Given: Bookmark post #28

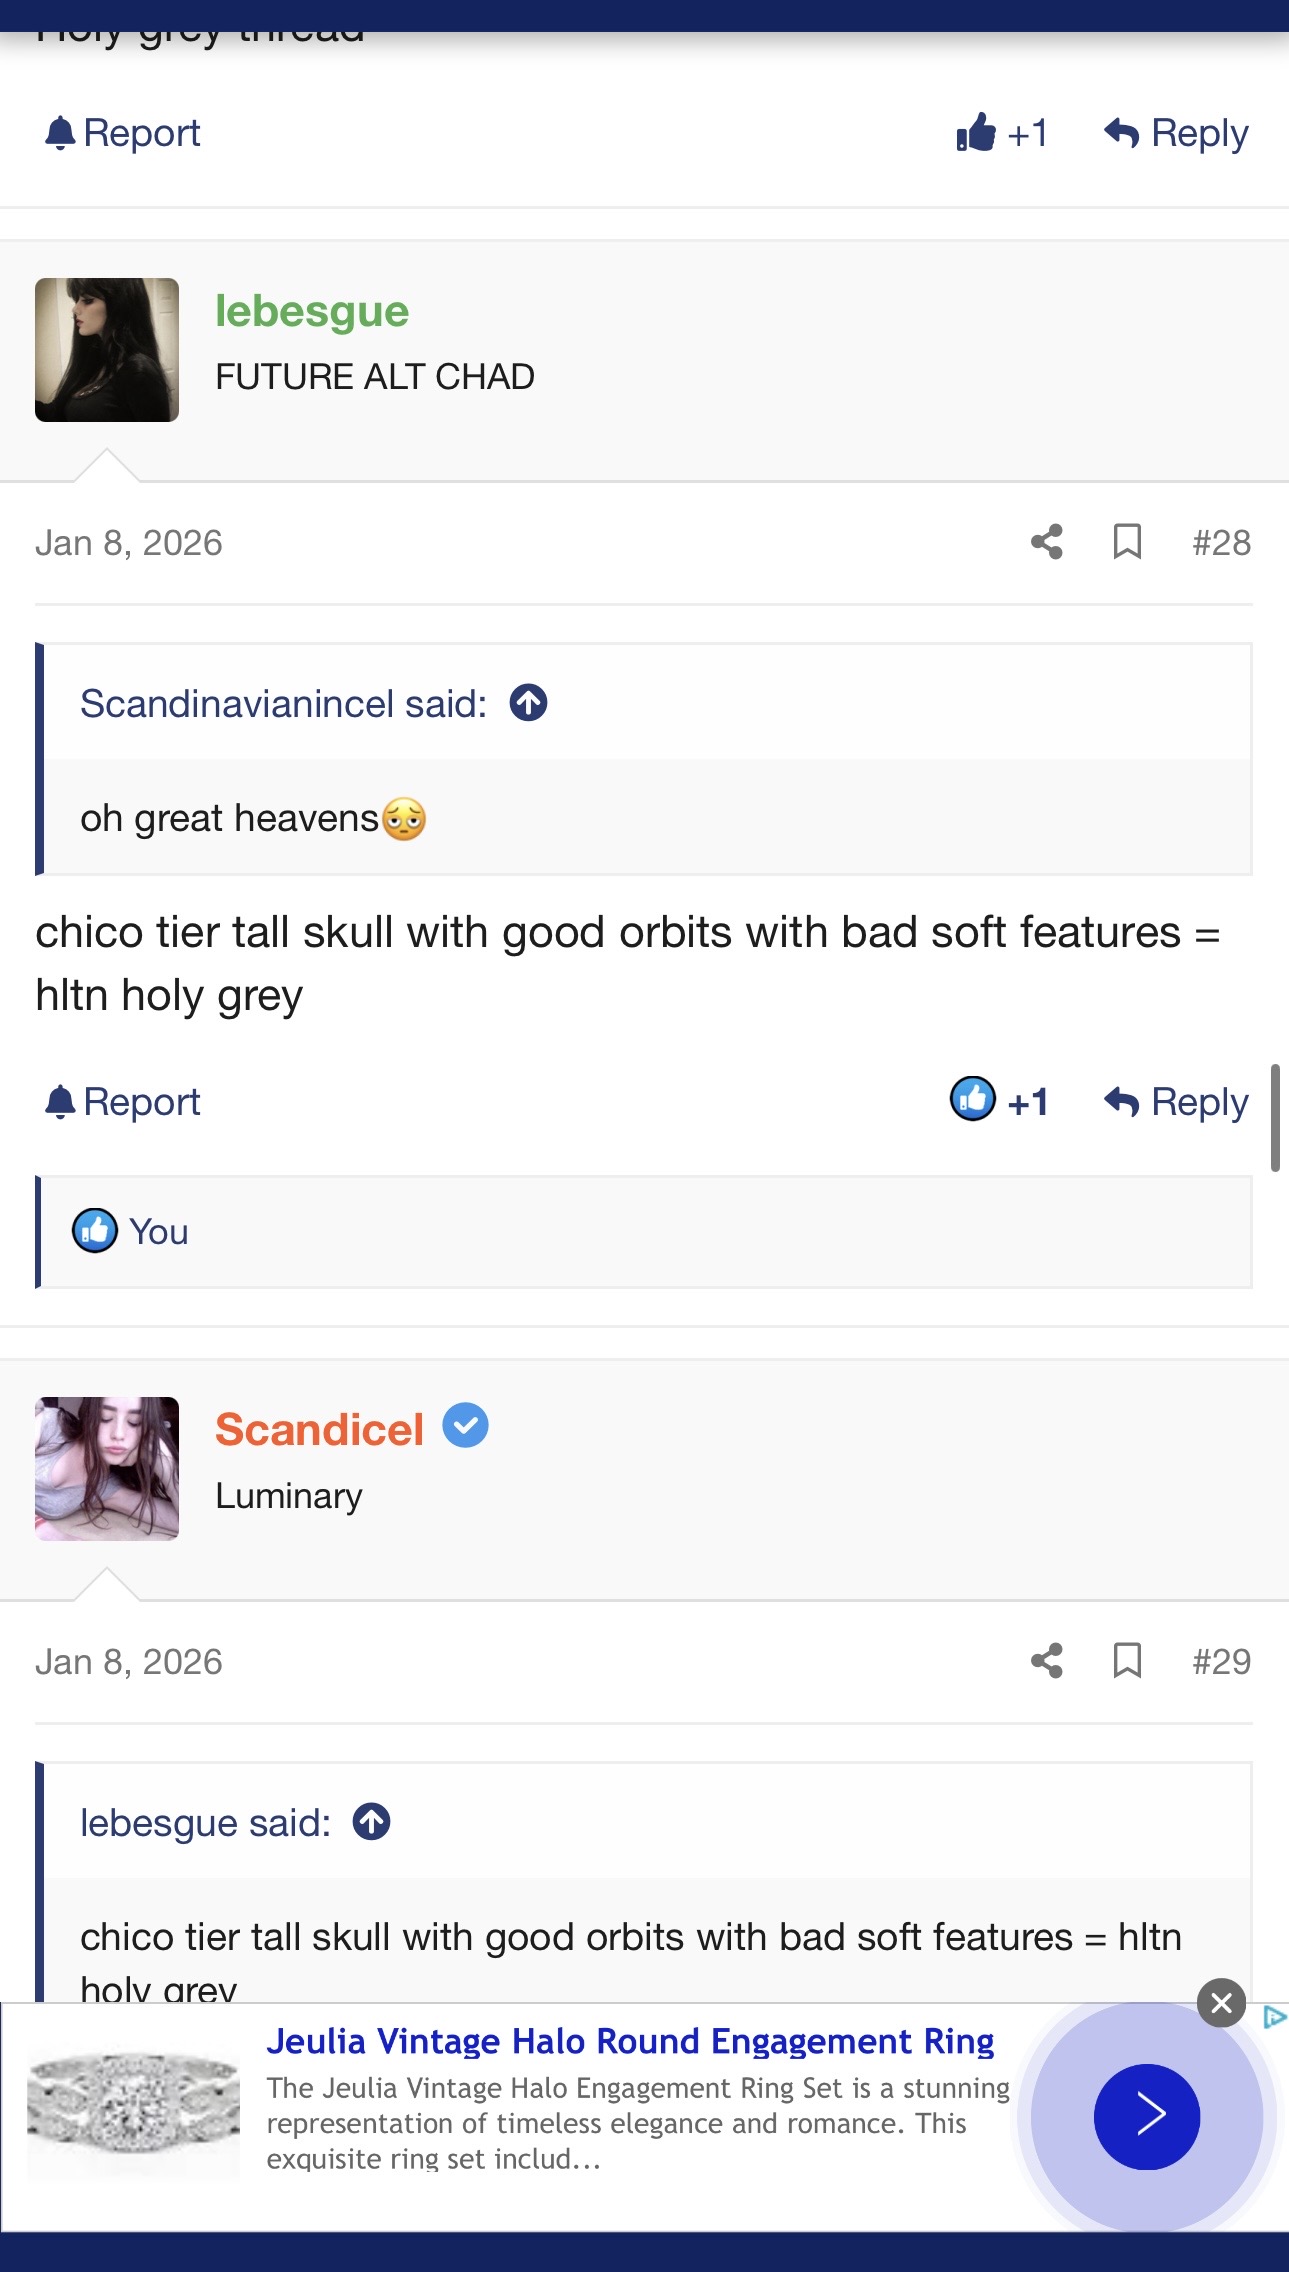Looking at the screenshot, I should (1127, 542).
